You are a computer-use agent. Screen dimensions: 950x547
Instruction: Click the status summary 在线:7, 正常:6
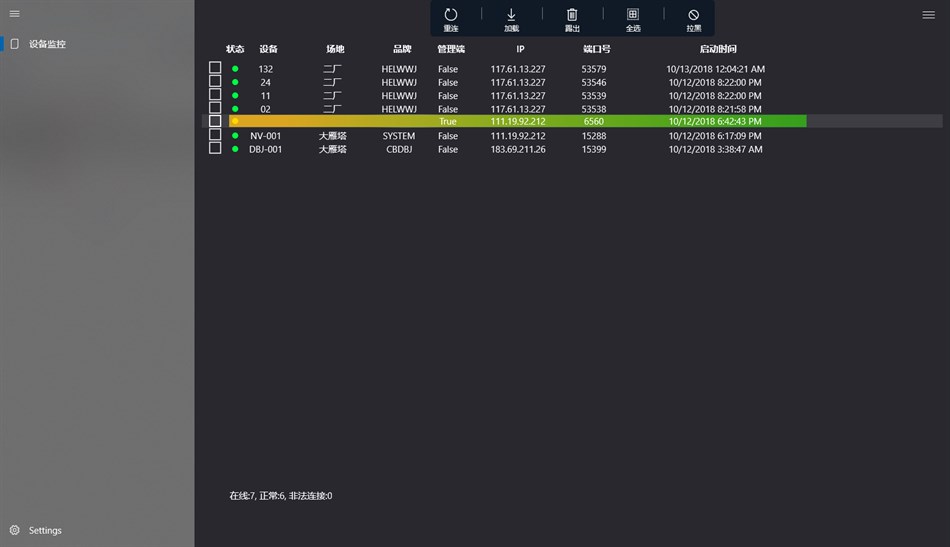click(x=281, y=496)
